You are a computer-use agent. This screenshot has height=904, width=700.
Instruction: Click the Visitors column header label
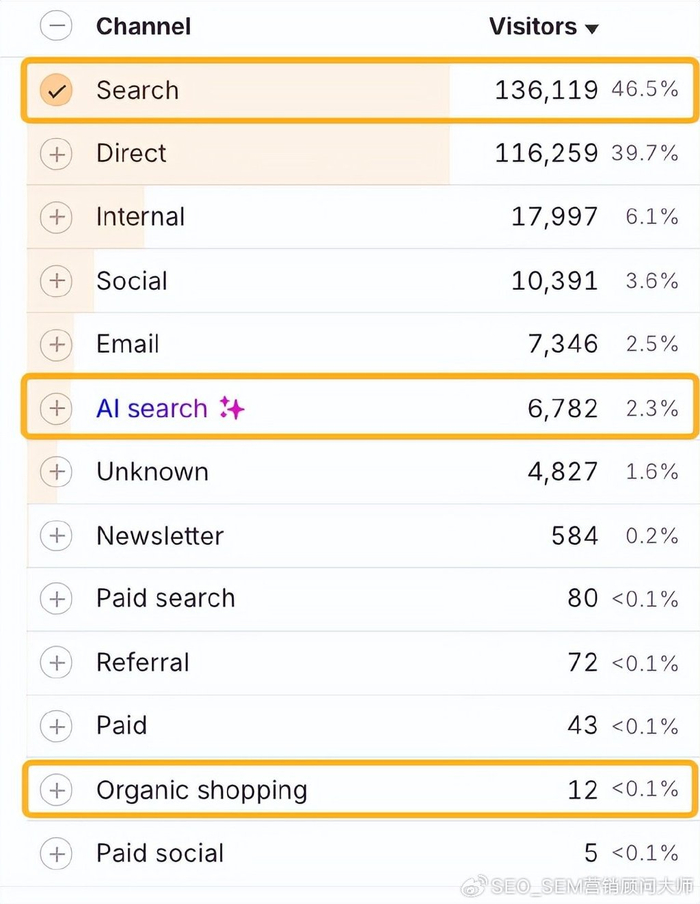(532, 26)
